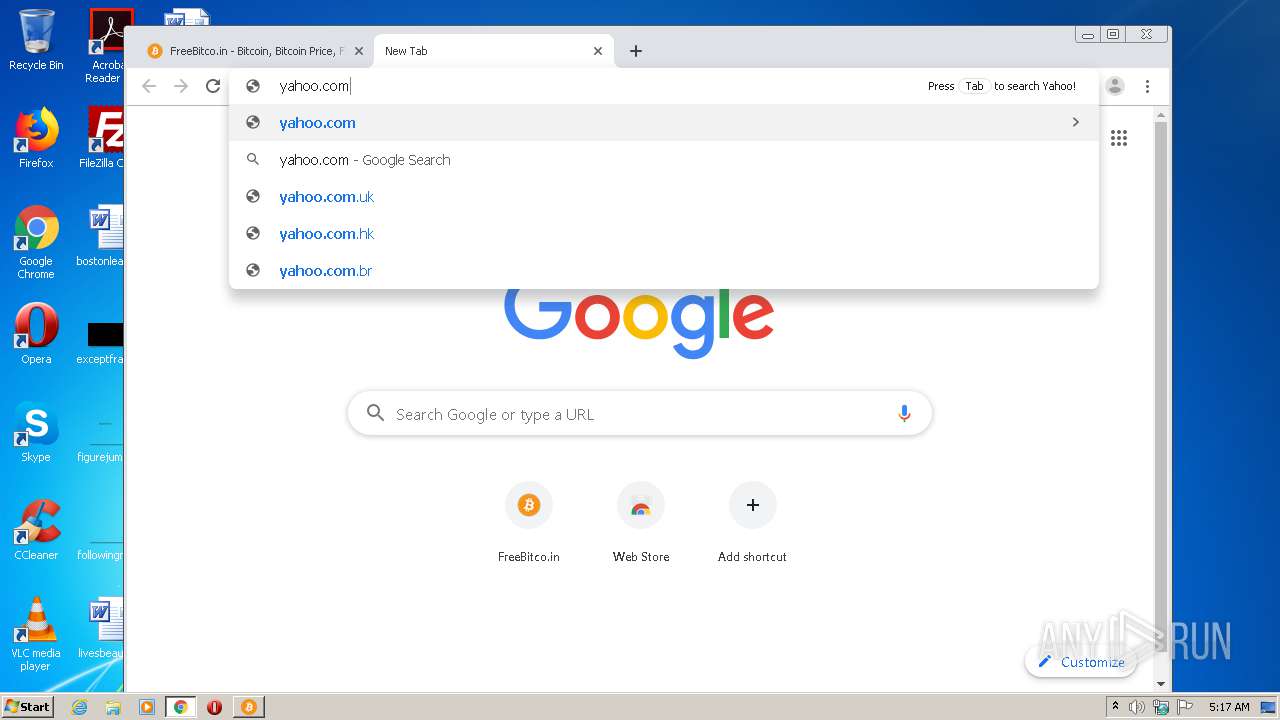Open the Customize button

[1081, 662]
